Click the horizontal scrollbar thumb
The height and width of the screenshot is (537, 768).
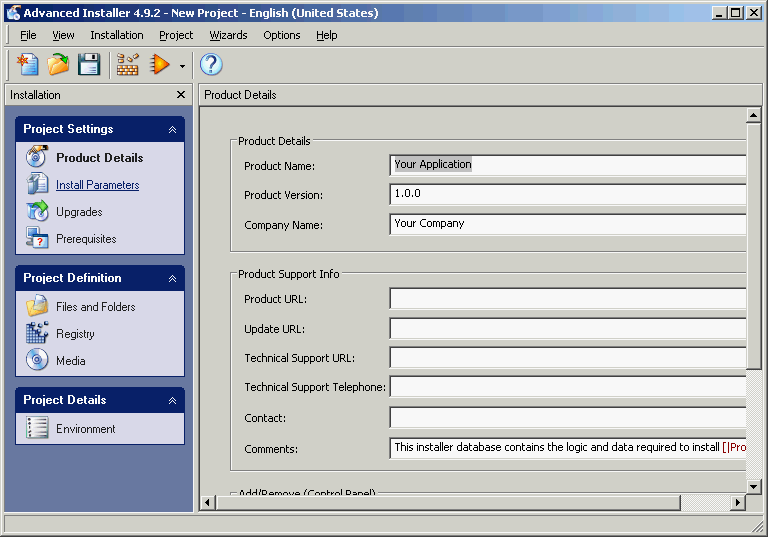click(x=448, y=502)
